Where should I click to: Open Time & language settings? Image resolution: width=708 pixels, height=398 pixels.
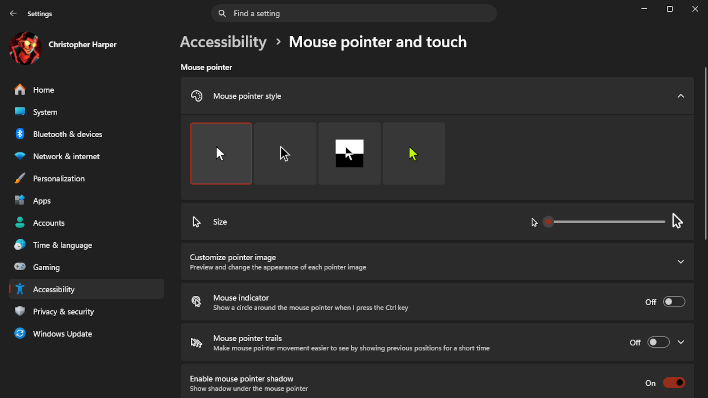pyautogui.click(x=86, y=245)
